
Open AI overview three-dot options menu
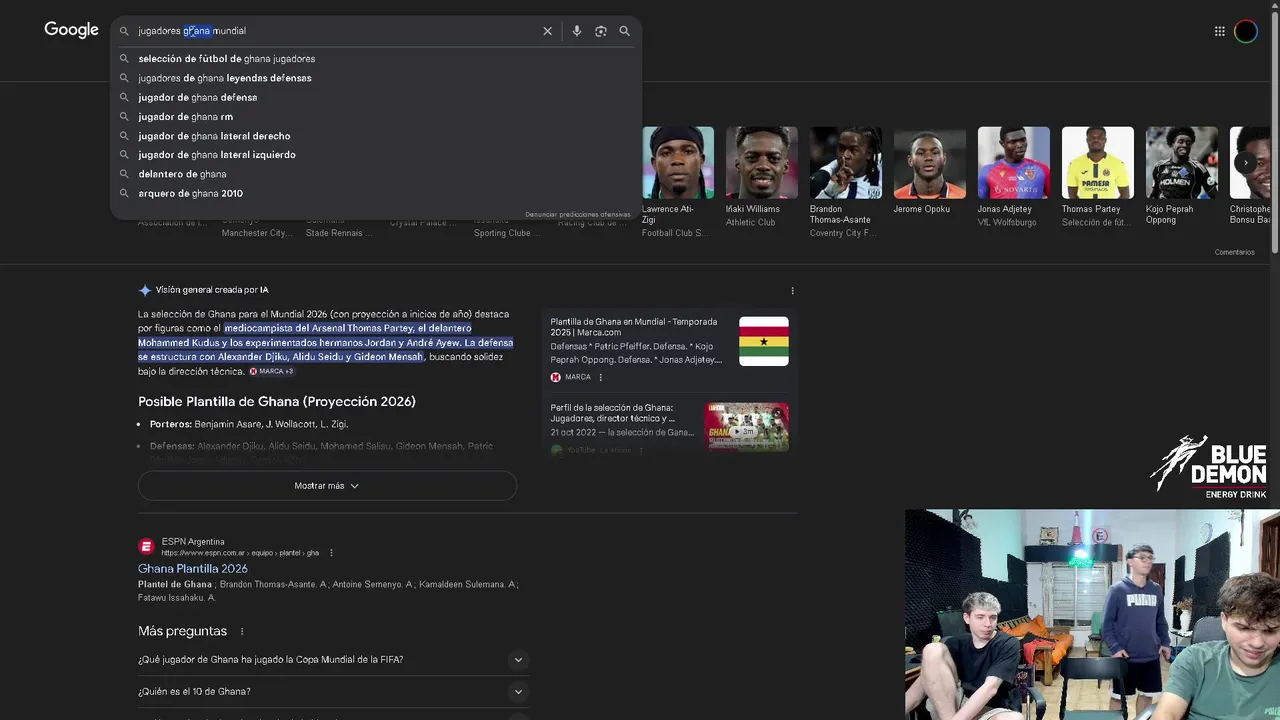(x=792, y=291)
